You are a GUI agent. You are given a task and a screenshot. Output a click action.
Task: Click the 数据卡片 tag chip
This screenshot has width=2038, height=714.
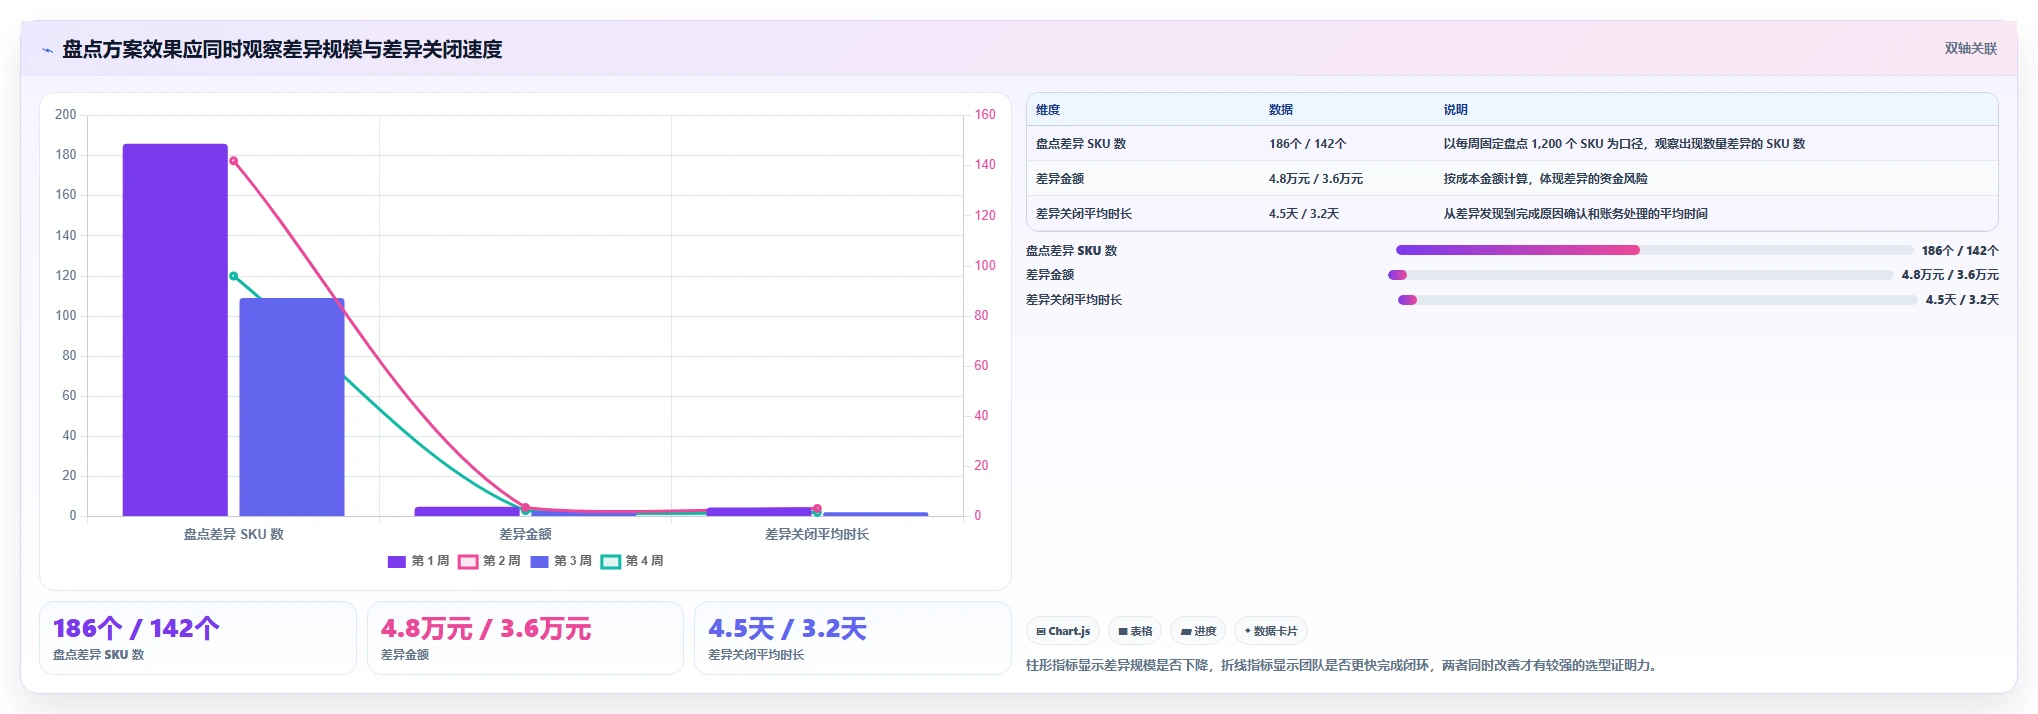(1271, 631)
